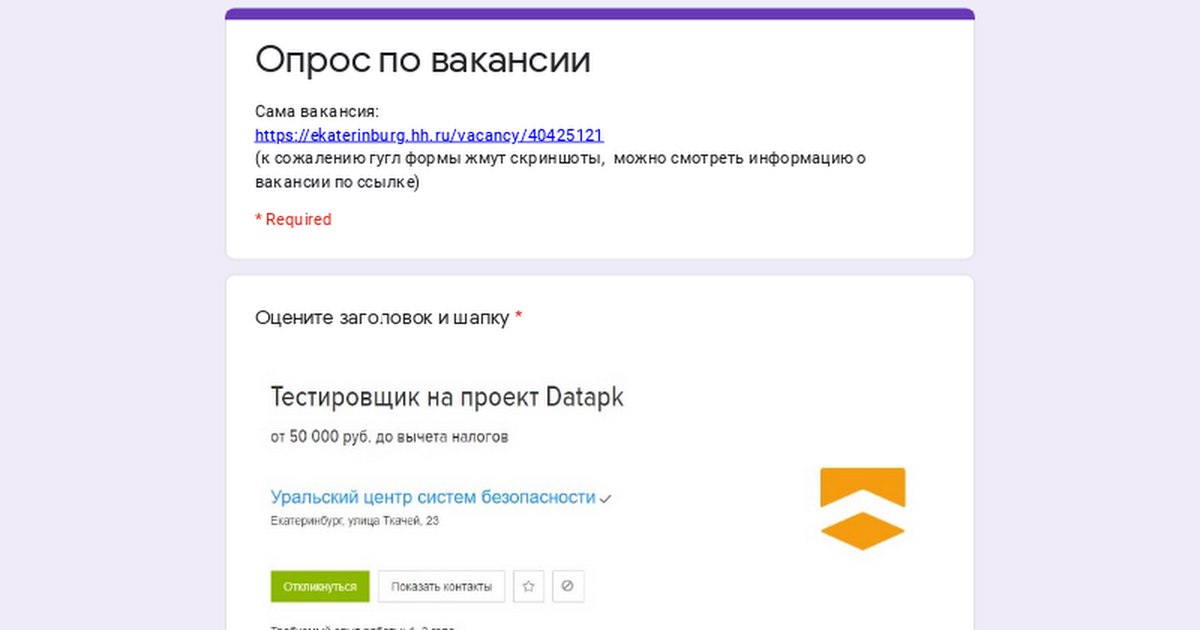Click the Показать контакты button
The image size is (1200, 630).
click(x=441, y=587)
